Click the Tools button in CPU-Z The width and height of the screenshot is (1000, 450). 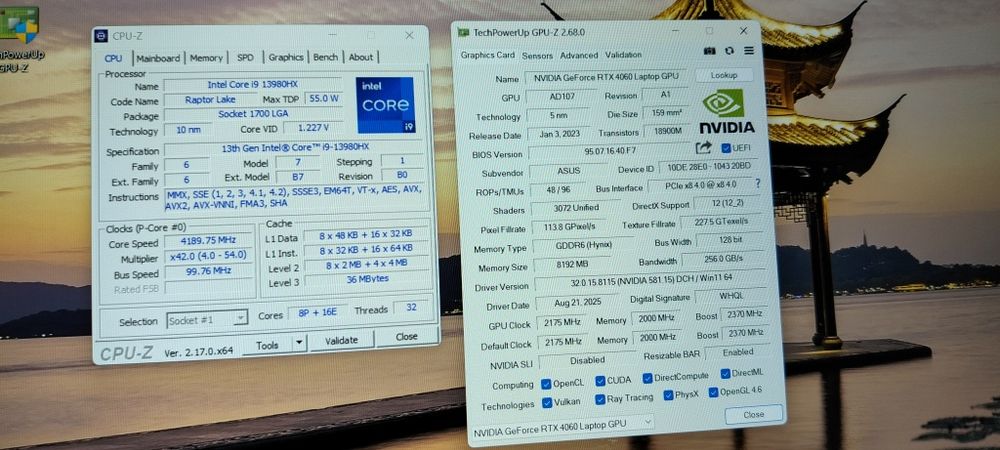click(x=267, y=344)
